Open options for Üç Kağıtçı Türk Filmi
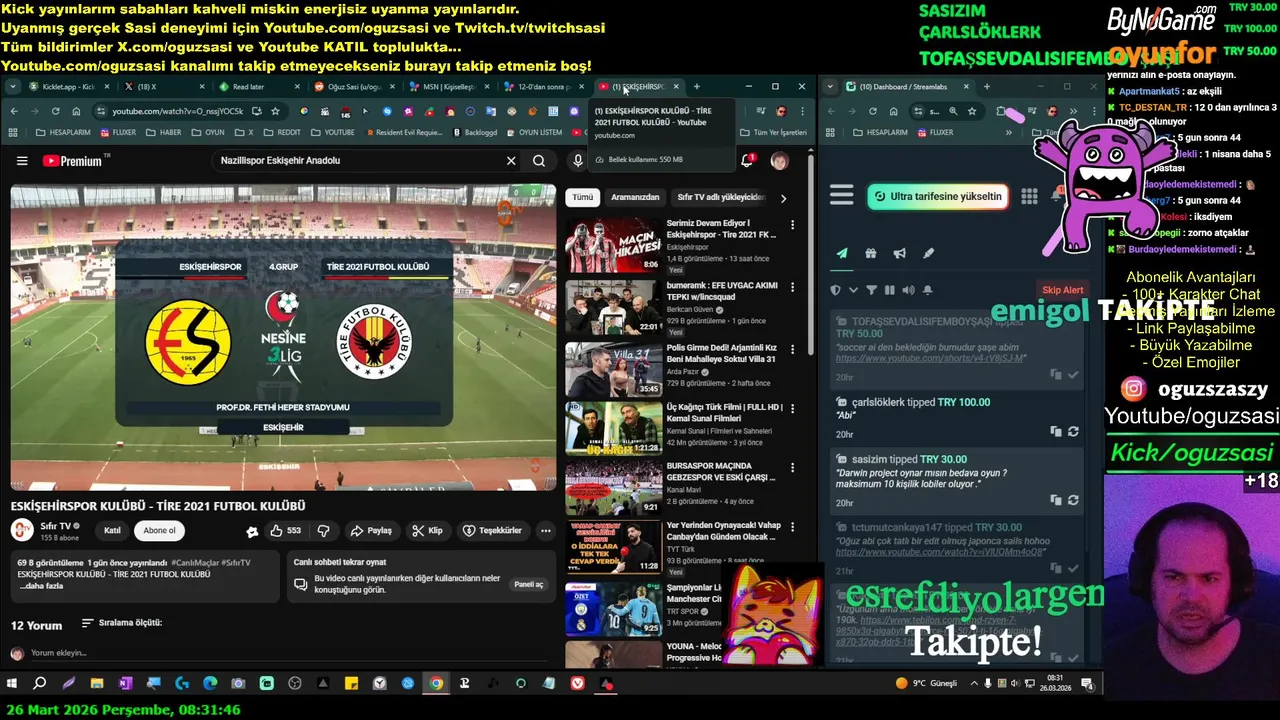Viewport: 1280px width, 720px height. point(792,408)
